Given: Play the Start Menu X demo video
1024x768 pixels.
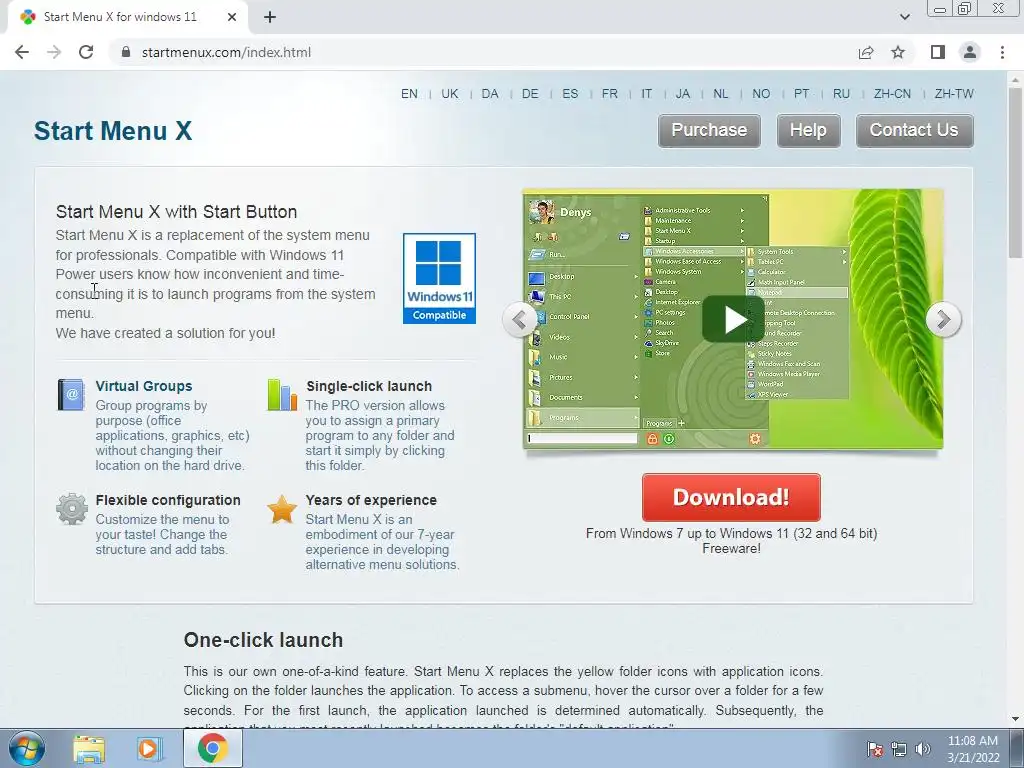Looking at the screenshot, I should pyautogui.click(x=733, y=319).
